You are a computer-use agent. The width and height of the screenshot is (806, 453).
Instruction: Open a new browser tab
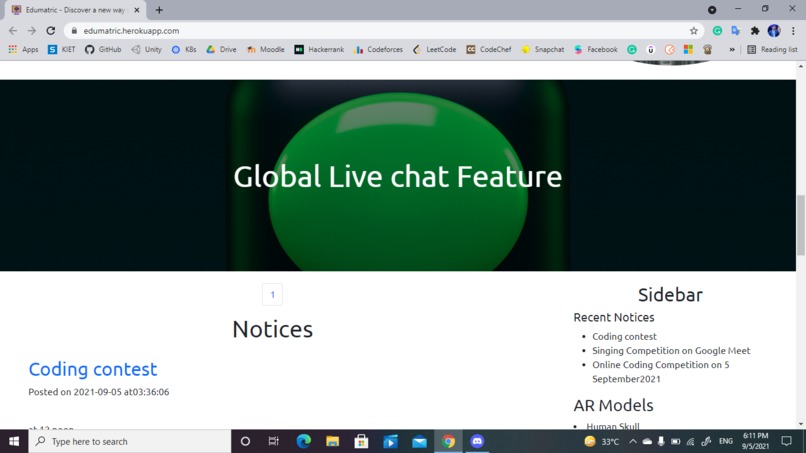159,10
